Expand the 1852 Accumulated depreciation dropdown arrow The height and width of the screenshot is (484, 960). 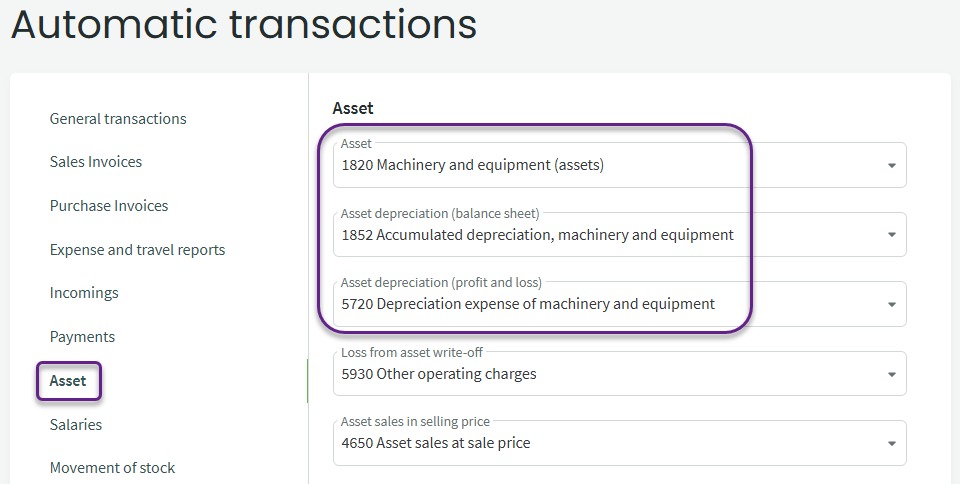pos(891,235)
